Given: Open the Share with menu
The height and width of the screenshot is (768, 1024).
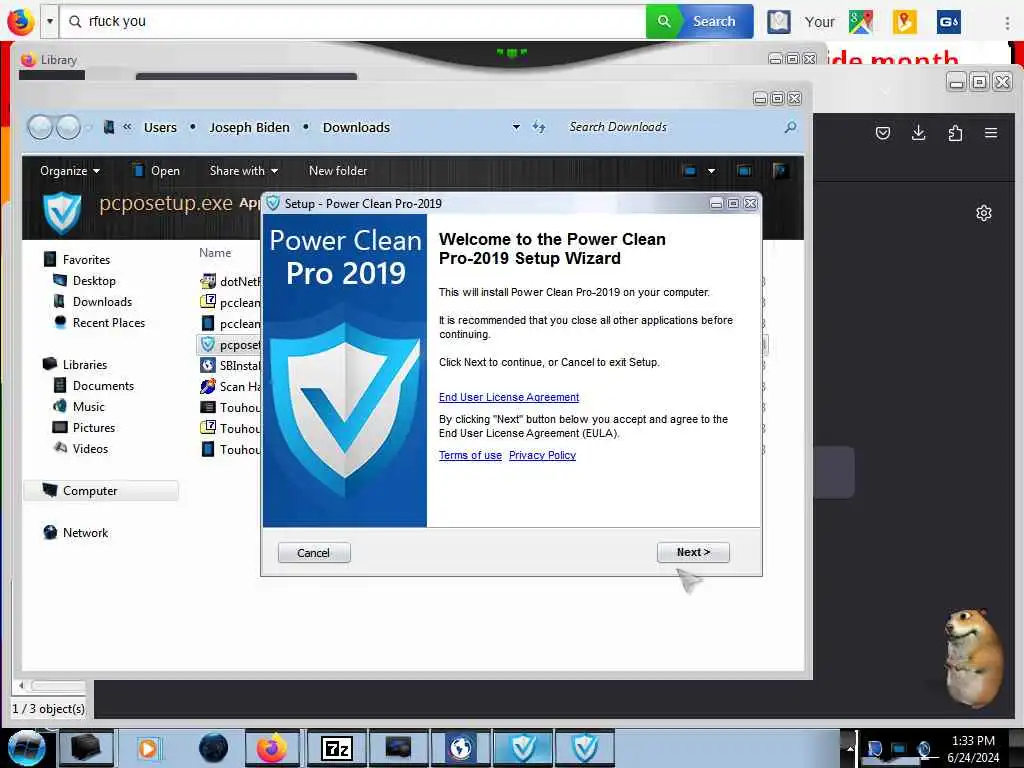Looking at the screenshot, I should point(243,170).
